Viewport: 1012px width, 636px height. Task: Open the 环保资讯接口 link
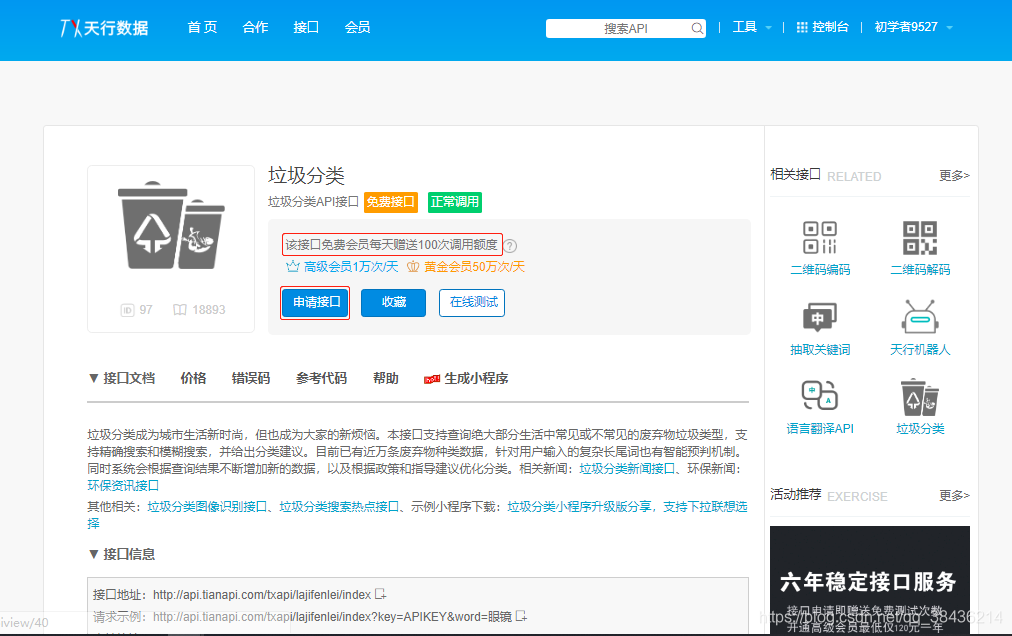point(123,486)
